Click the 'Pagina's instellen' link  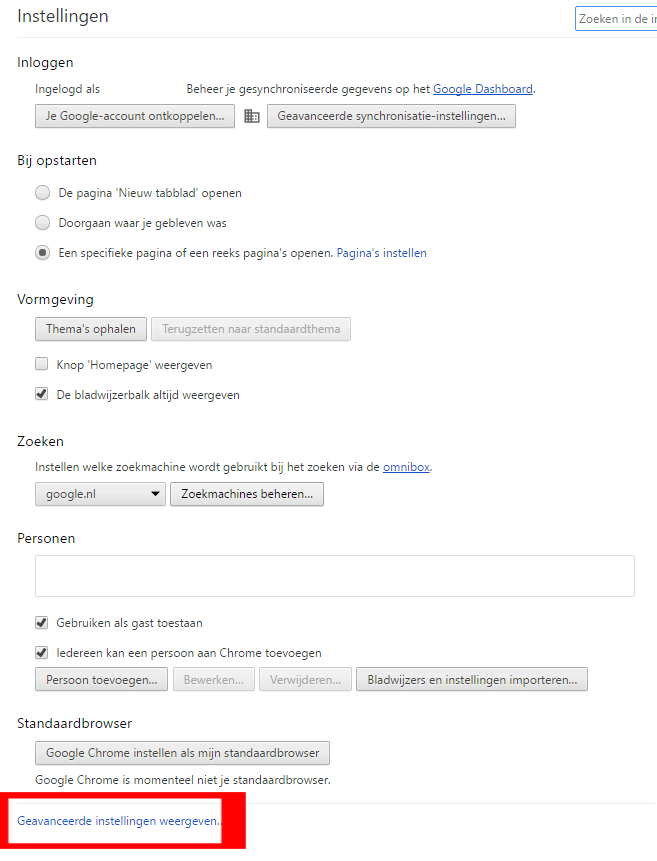click(381, 252)
